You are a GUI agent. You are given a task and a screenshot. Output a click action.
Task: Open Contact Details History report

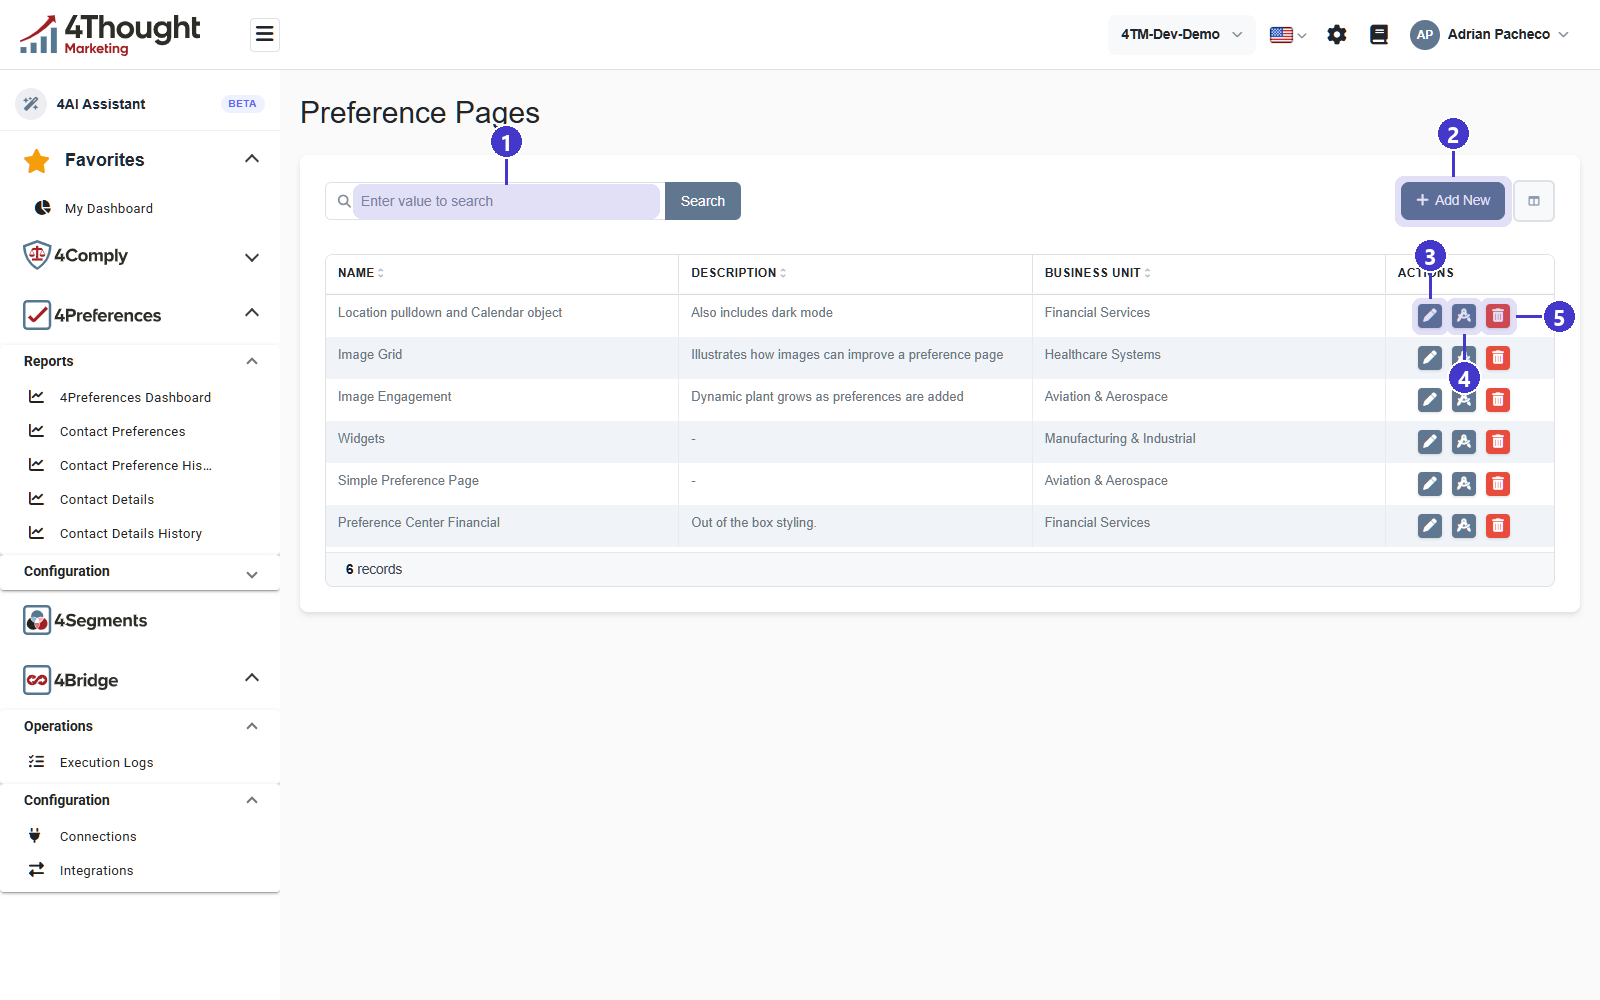(x=131, y=533)
